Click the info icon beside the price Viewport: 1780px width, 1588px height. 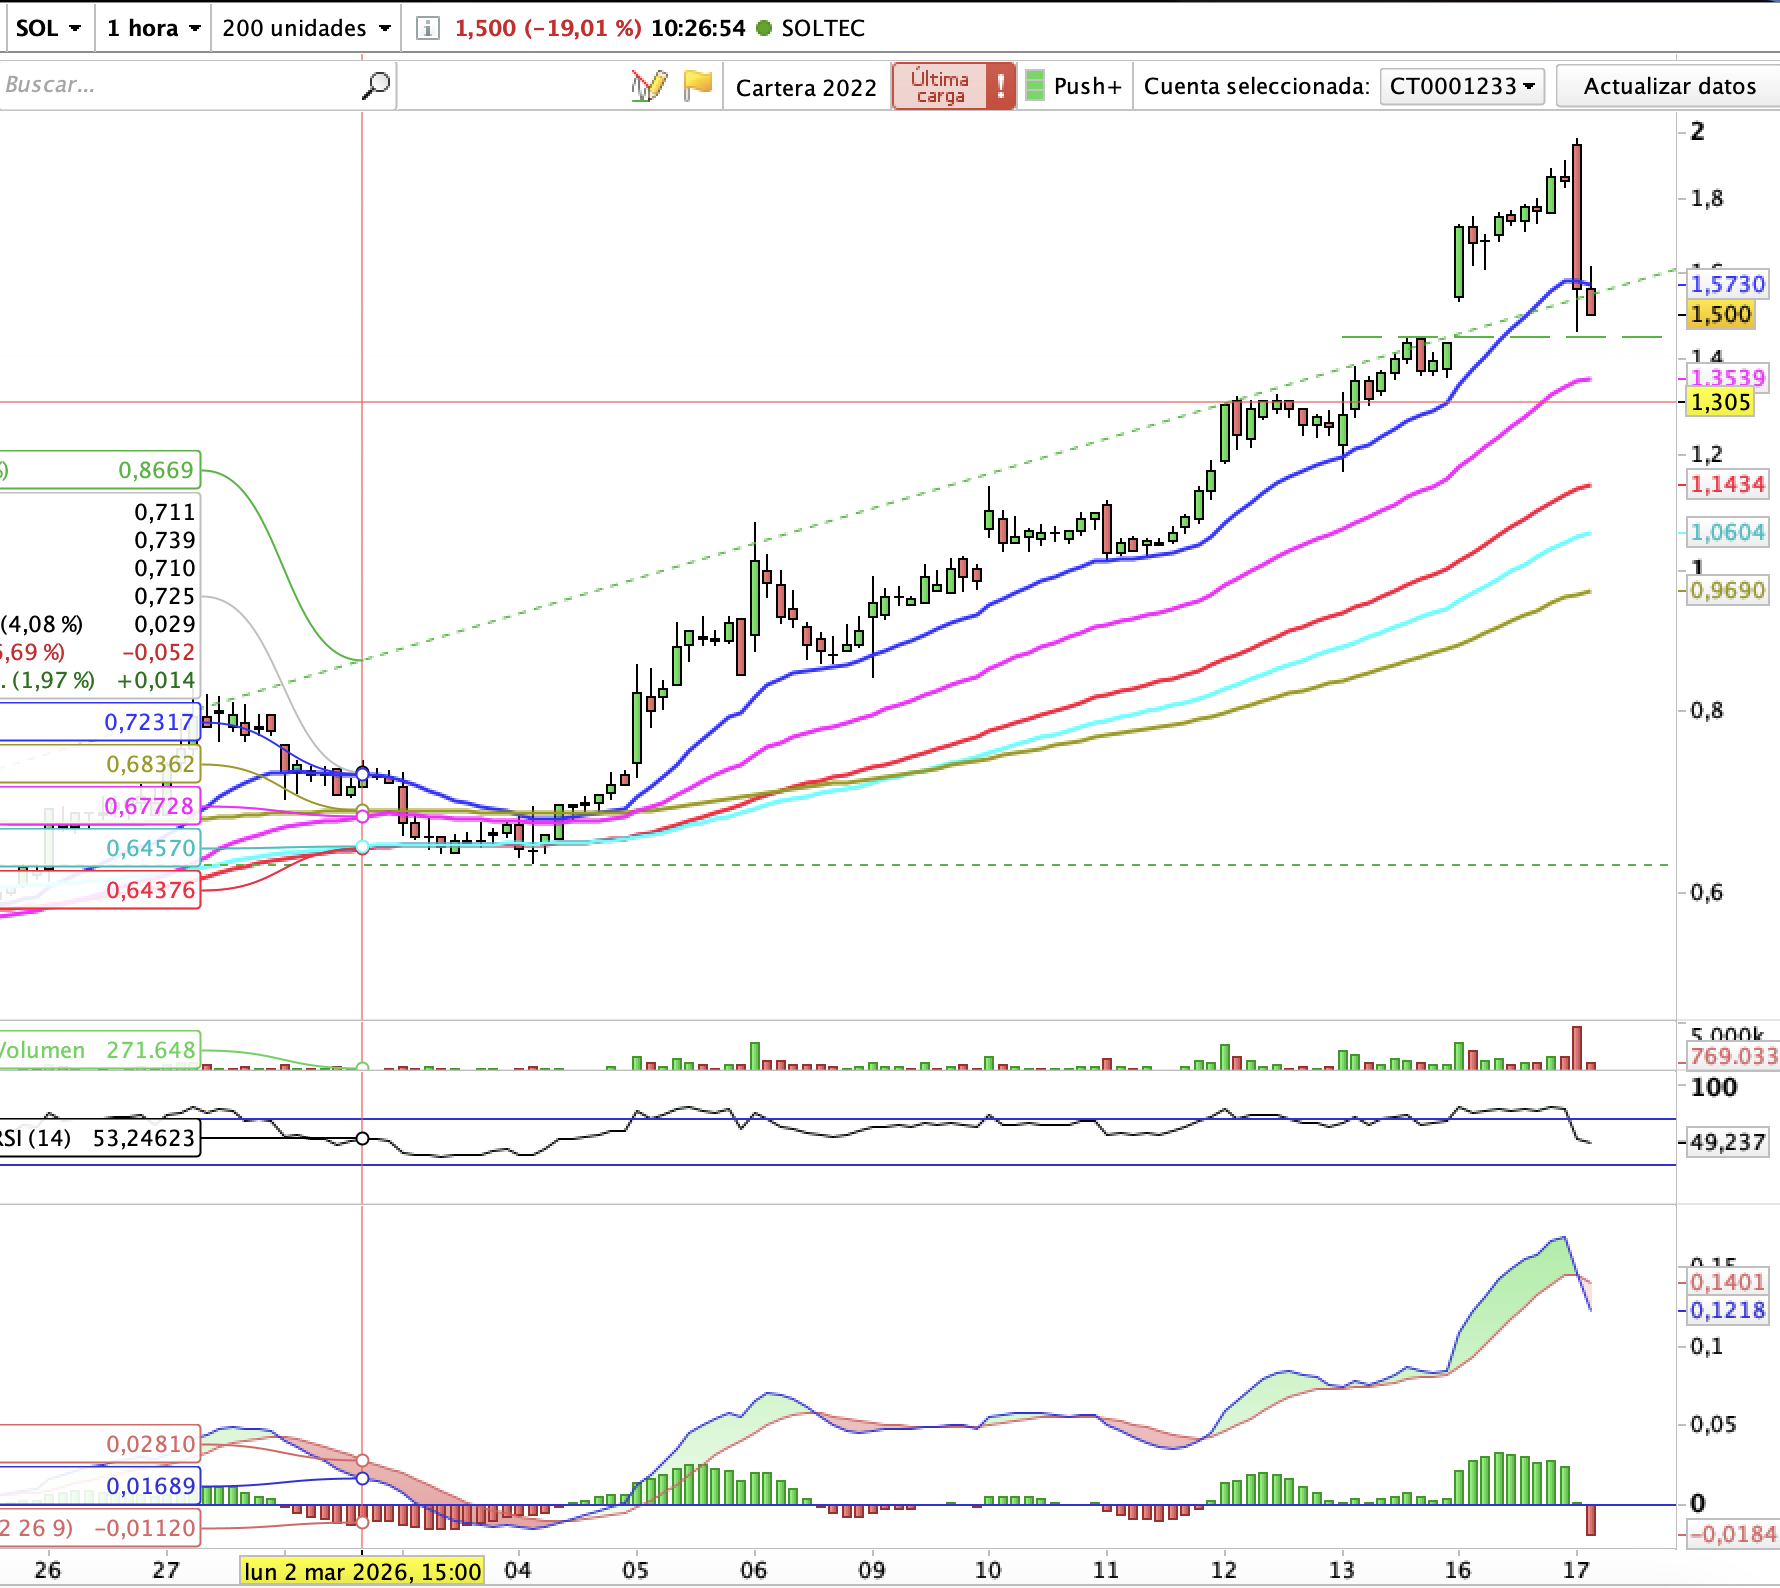coord(427,28)
